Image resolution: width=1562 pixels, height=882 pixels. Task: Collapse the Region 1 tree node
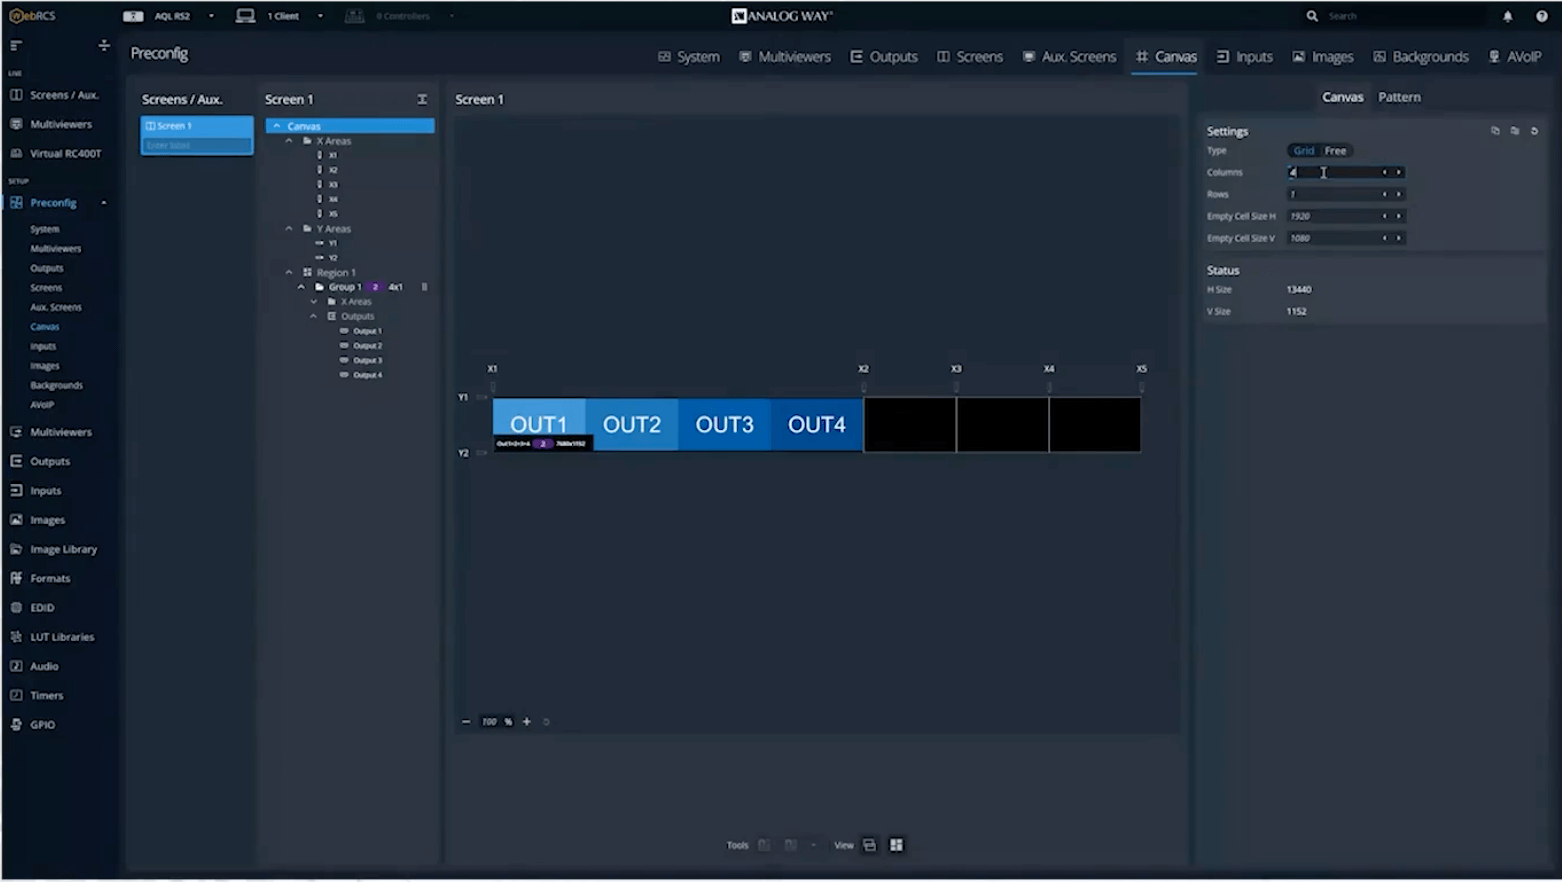pos(289,272)
